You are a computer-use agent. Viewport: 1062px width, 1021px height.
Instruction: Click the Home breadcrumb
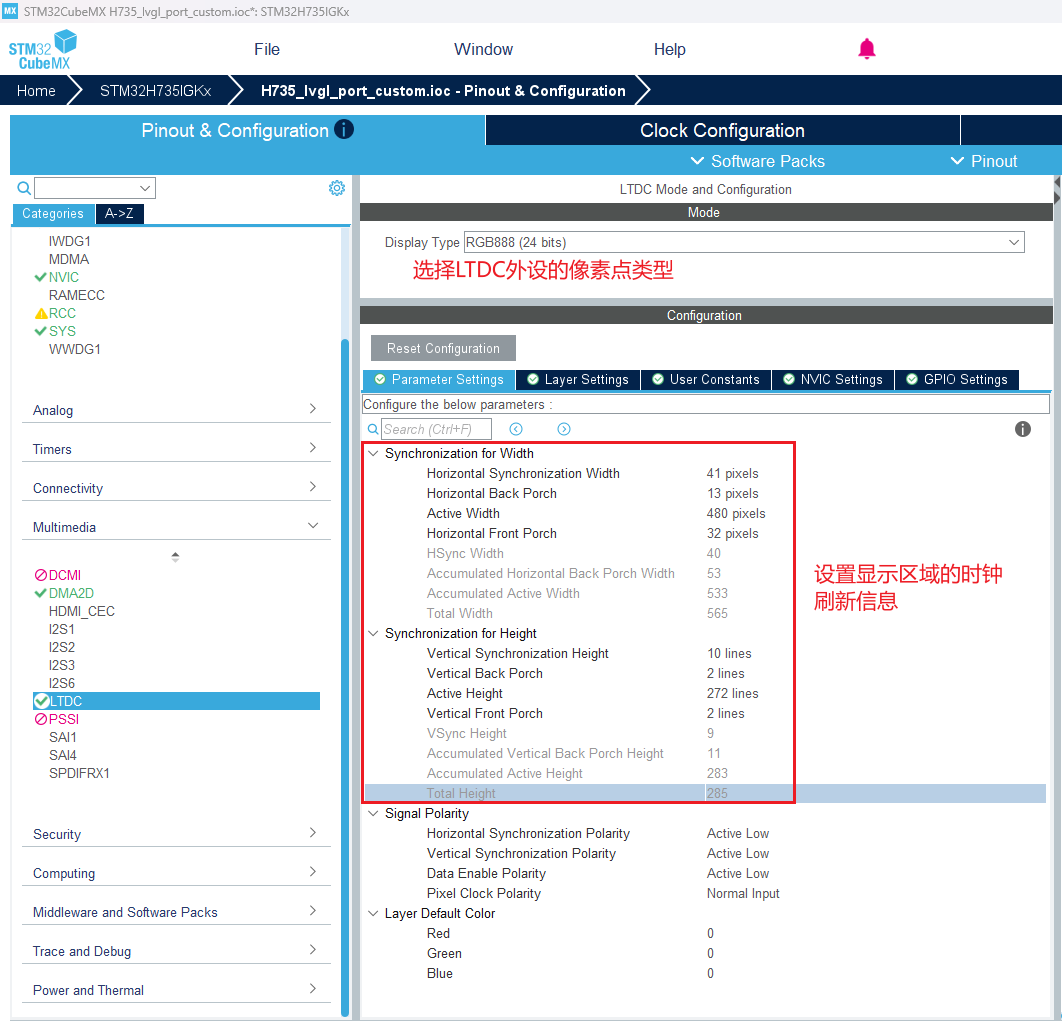[x=36, y=91]
